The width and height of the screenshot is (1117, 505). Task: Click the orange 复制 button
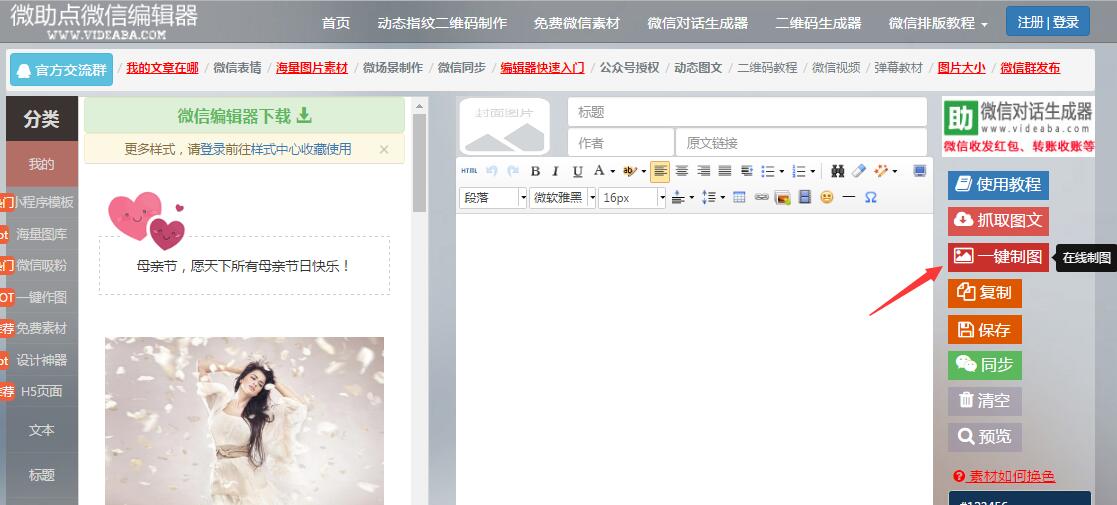point(984,293)
